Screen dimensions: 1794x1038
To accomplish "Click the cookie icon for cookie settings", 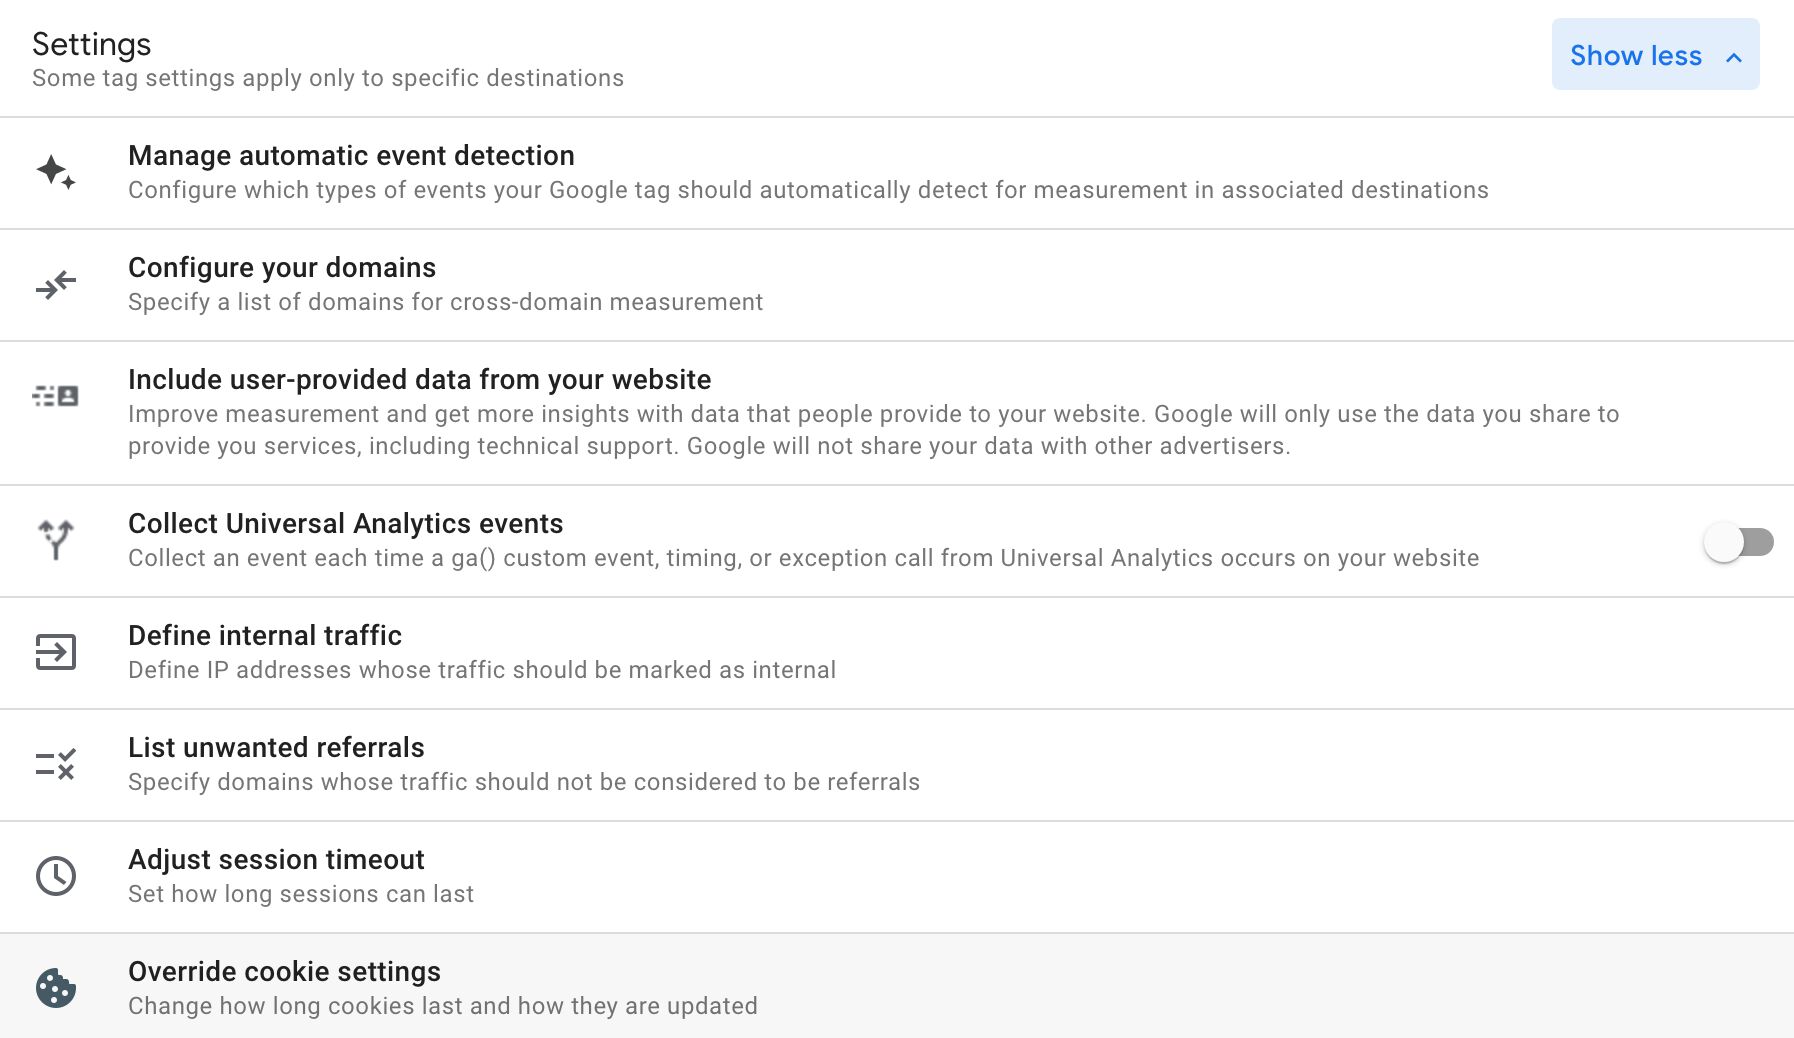I will (x=56, y=988).
